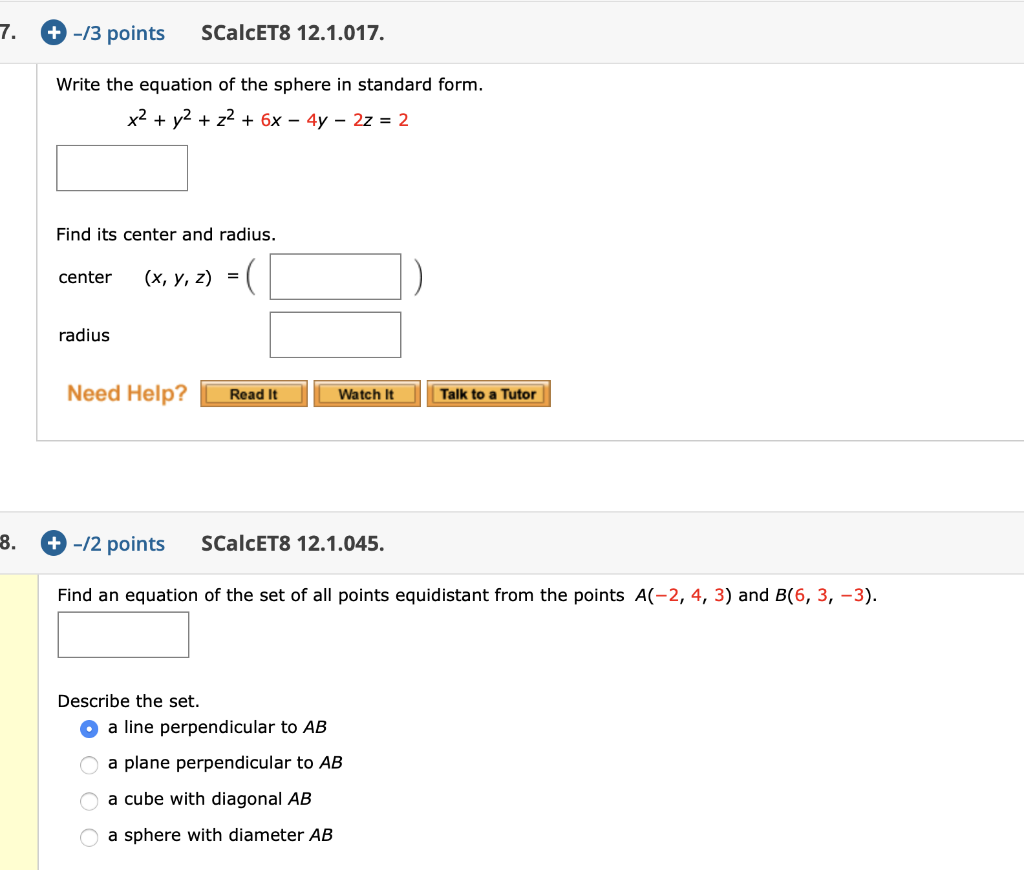Expand question 7 details via plus icon

(52, 32)
